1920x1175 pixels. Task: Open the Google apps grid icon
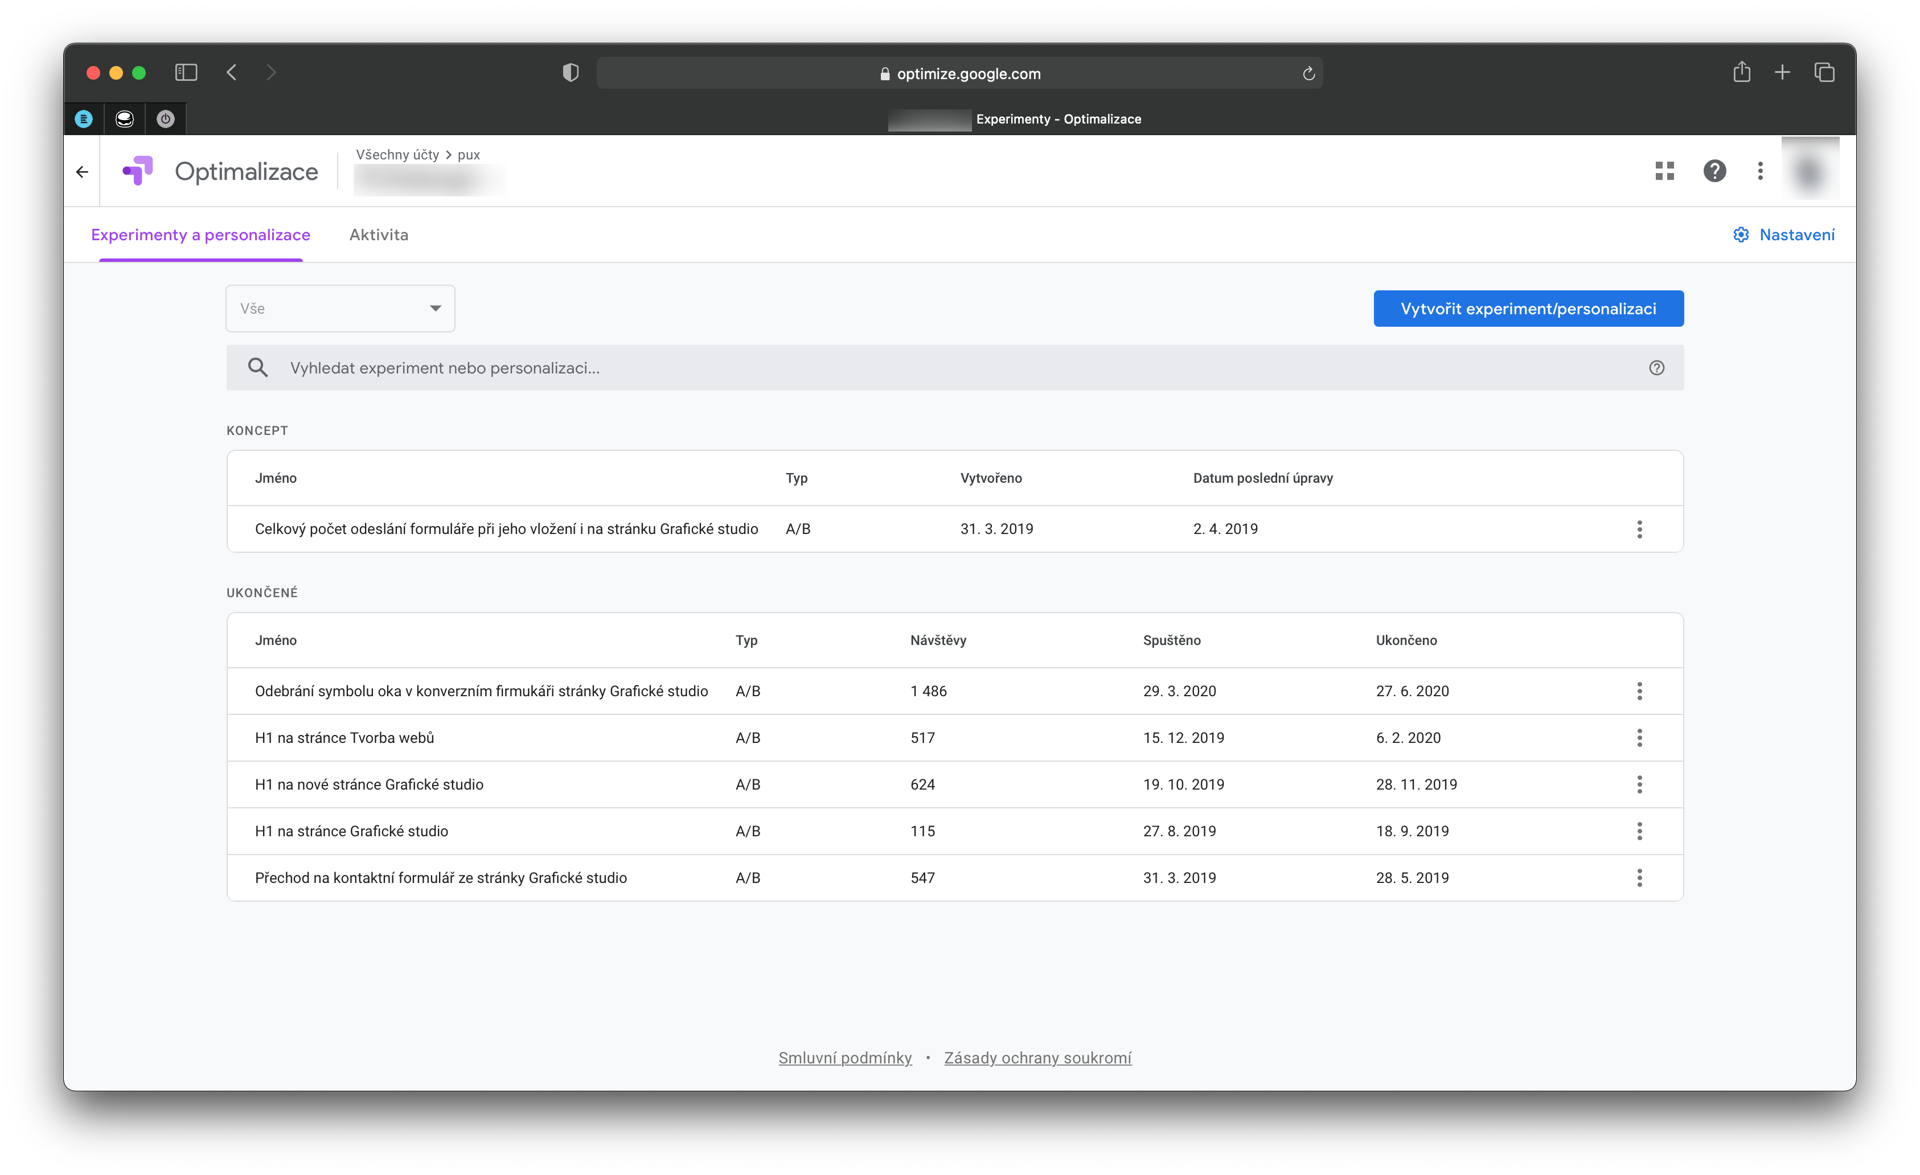pyautogui.click(x=1664, y=171)
